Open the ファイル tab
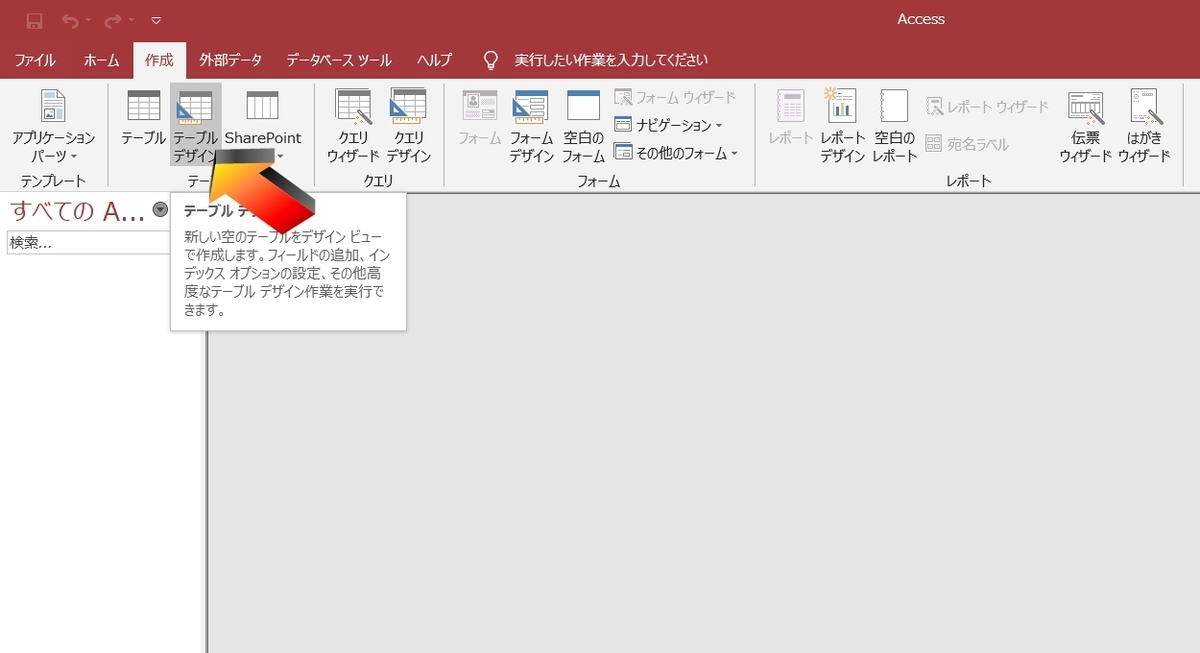The height and width of the screenshot is (653, 1200). [35, 60]
